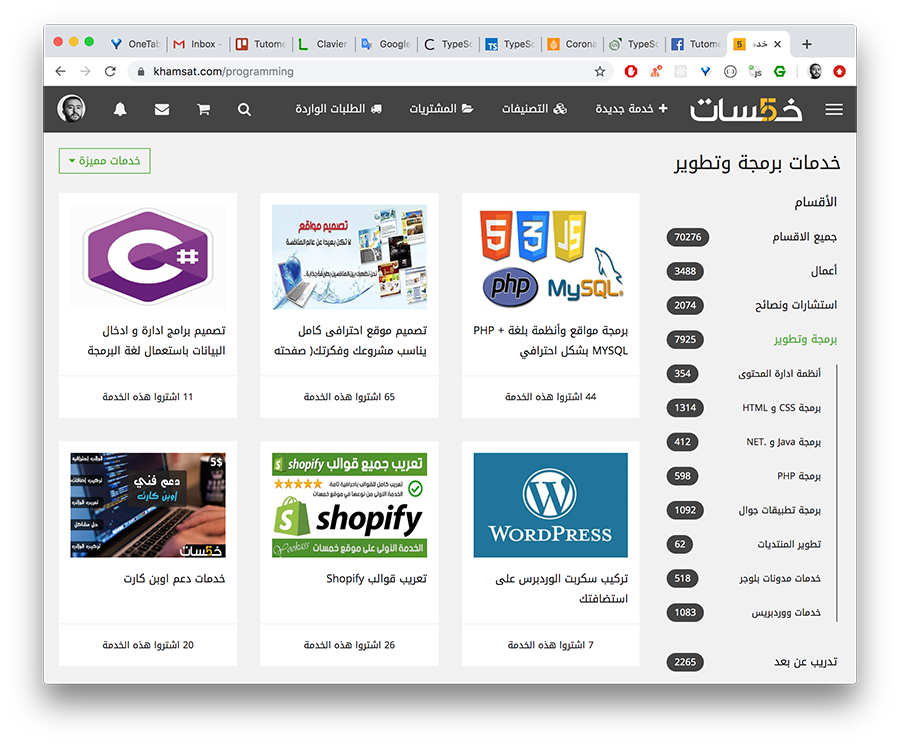
Task: Open Chrome profile avatar in toolbar
Action: 814,71
